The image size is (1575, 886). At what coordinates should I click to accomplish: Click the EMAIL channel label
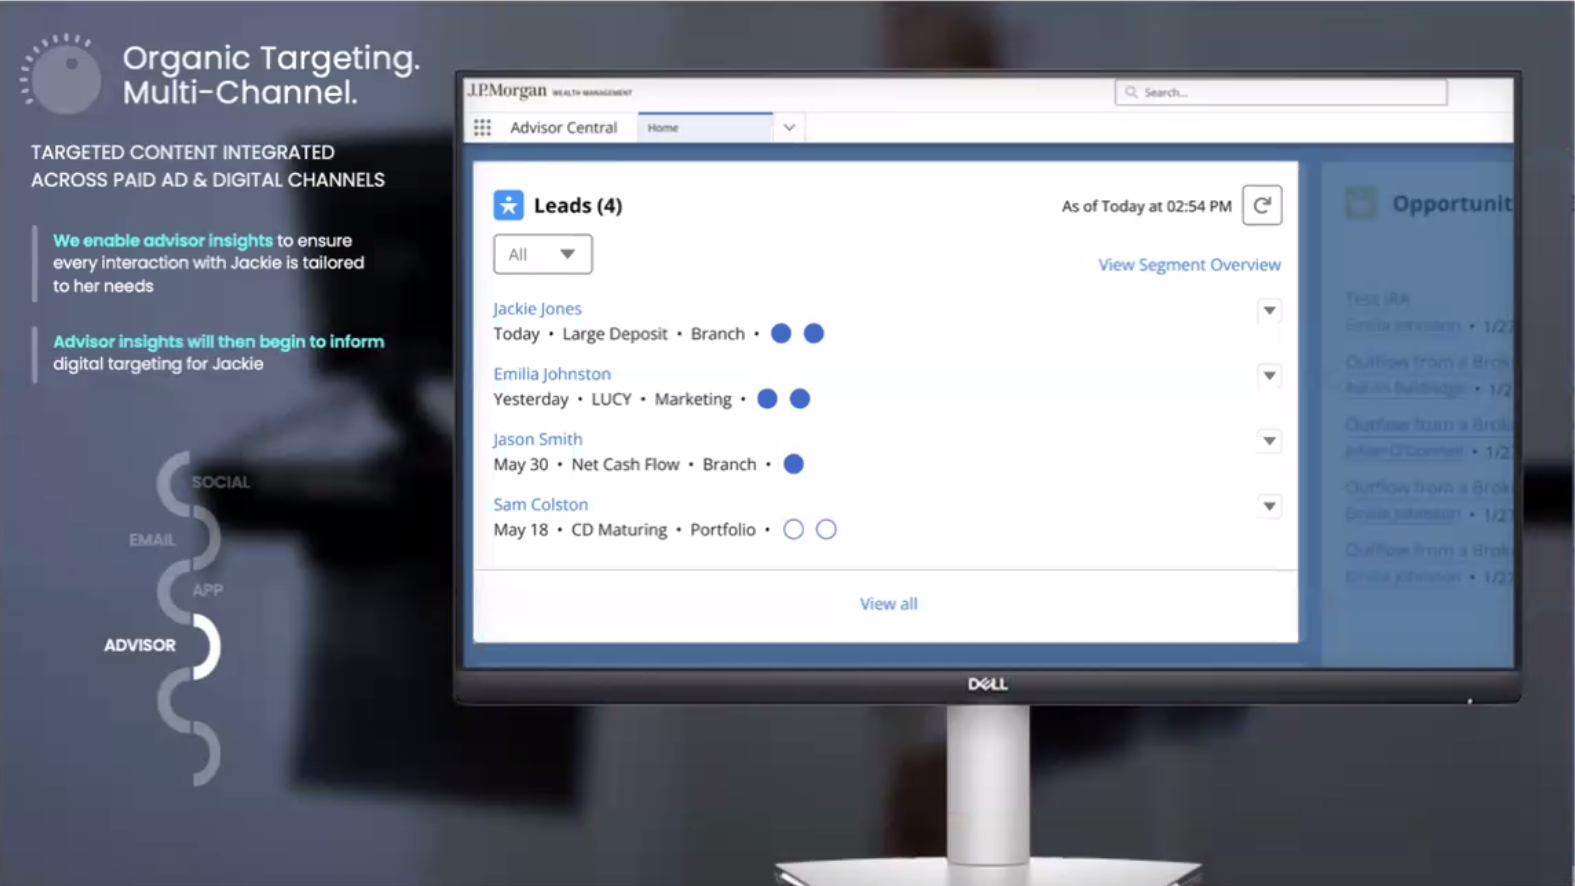point(152,540)
